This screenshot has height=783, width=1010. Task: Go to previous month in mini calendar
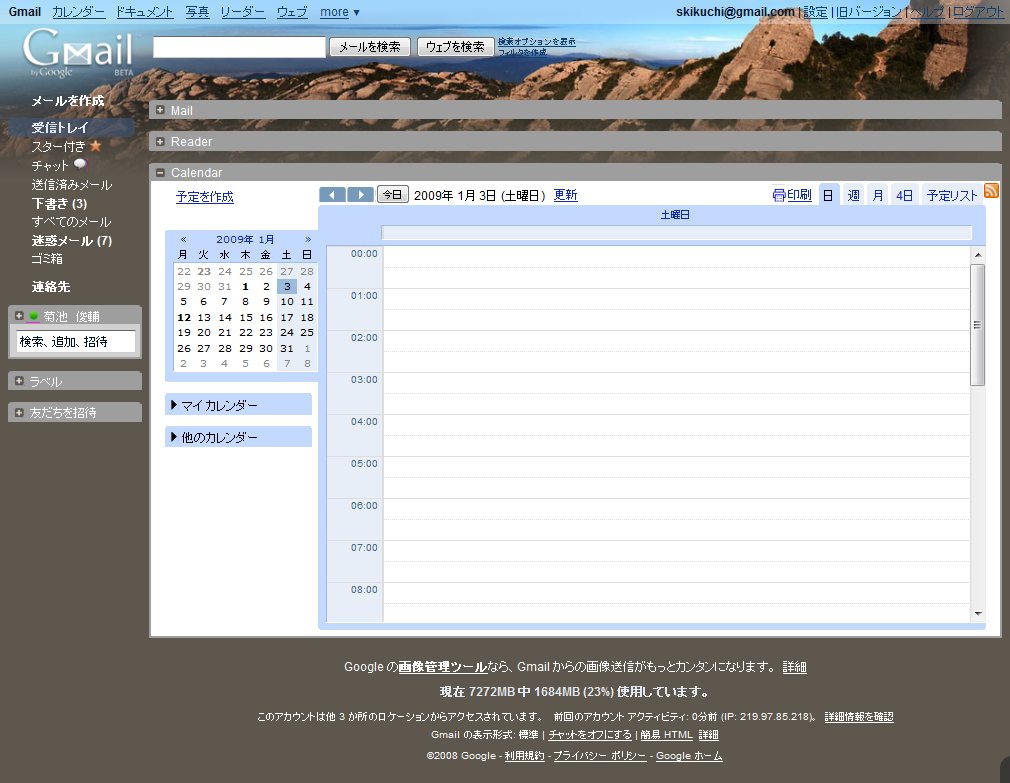tap(184, 240)
